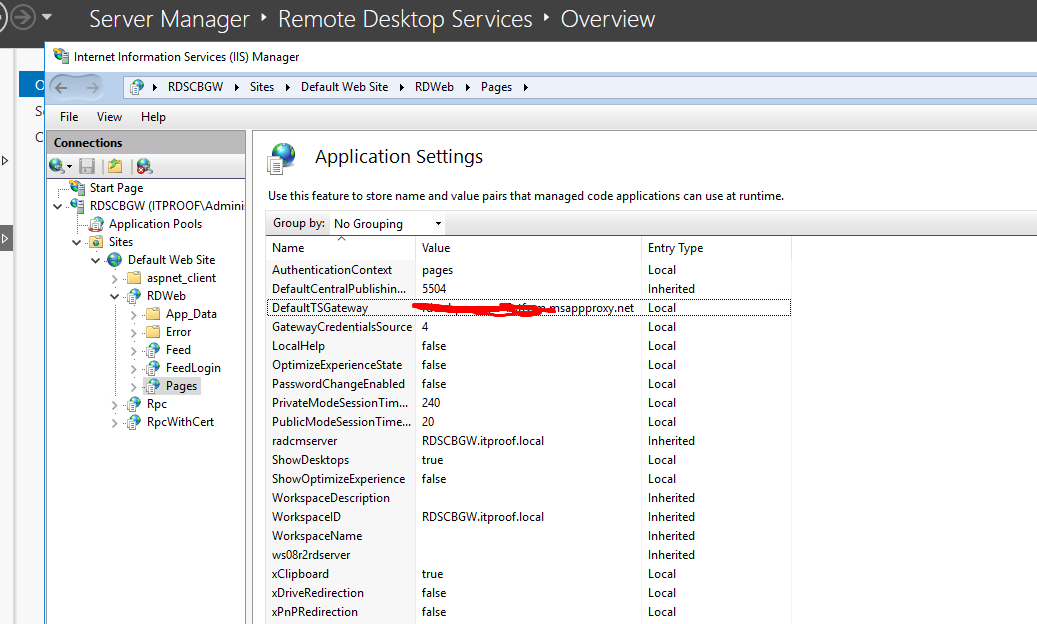
Task: Click the aspnet_client folder icon
Action: tap(134, 278)
